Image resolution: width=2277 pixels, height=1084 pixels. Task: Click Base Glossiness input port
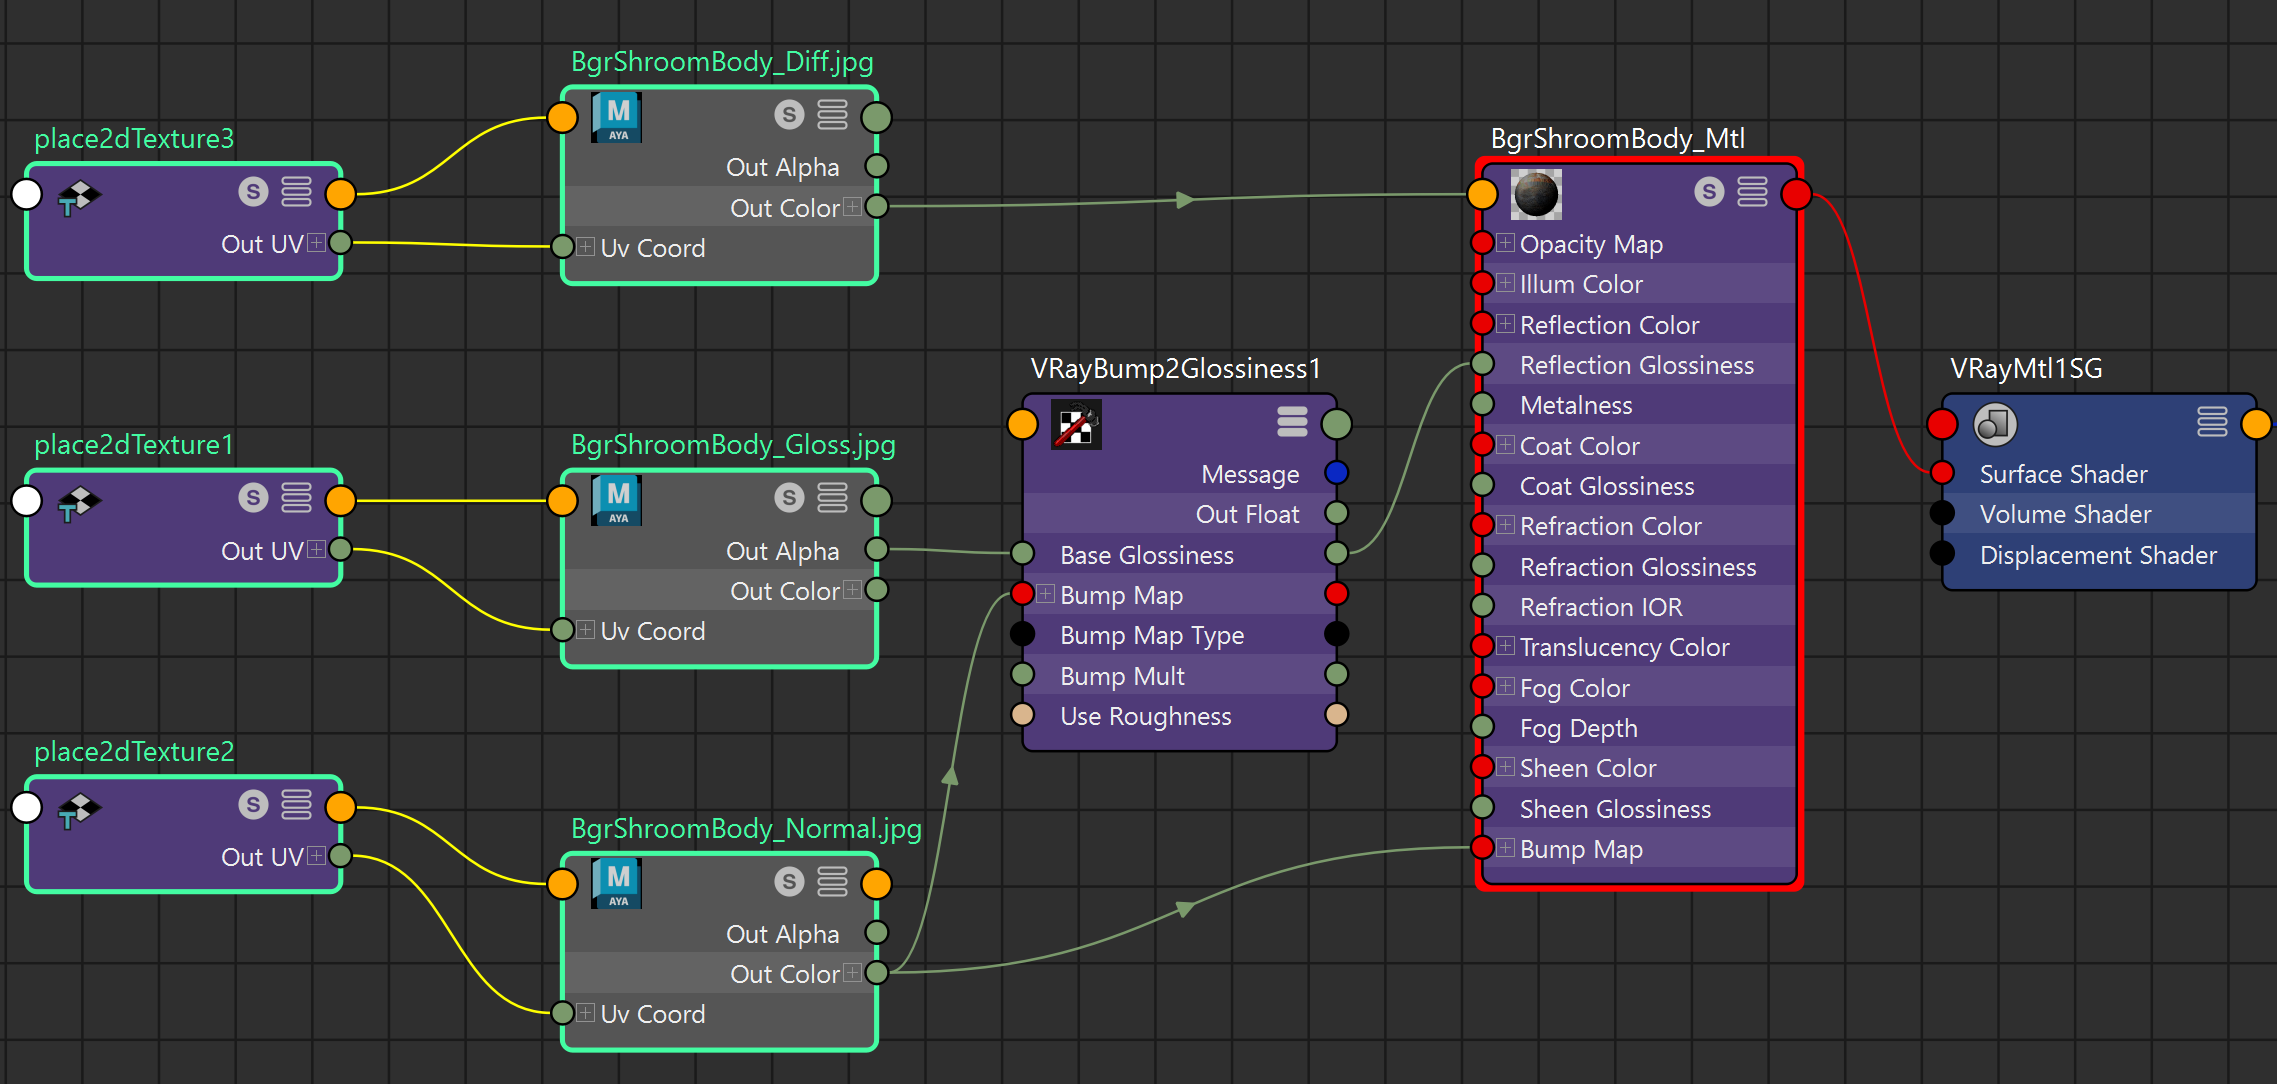tap(1022, 553)
